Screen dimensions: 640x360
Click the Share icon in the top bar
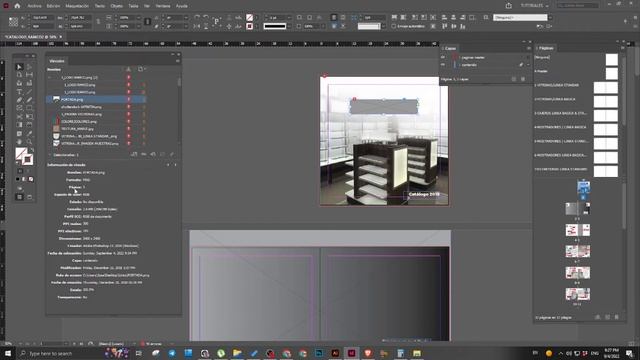point(509,6)
